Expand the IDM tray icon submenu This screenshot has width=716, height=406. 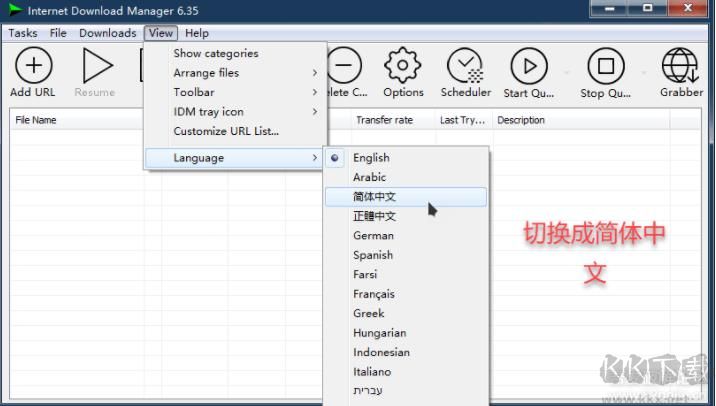coord(208,112)
